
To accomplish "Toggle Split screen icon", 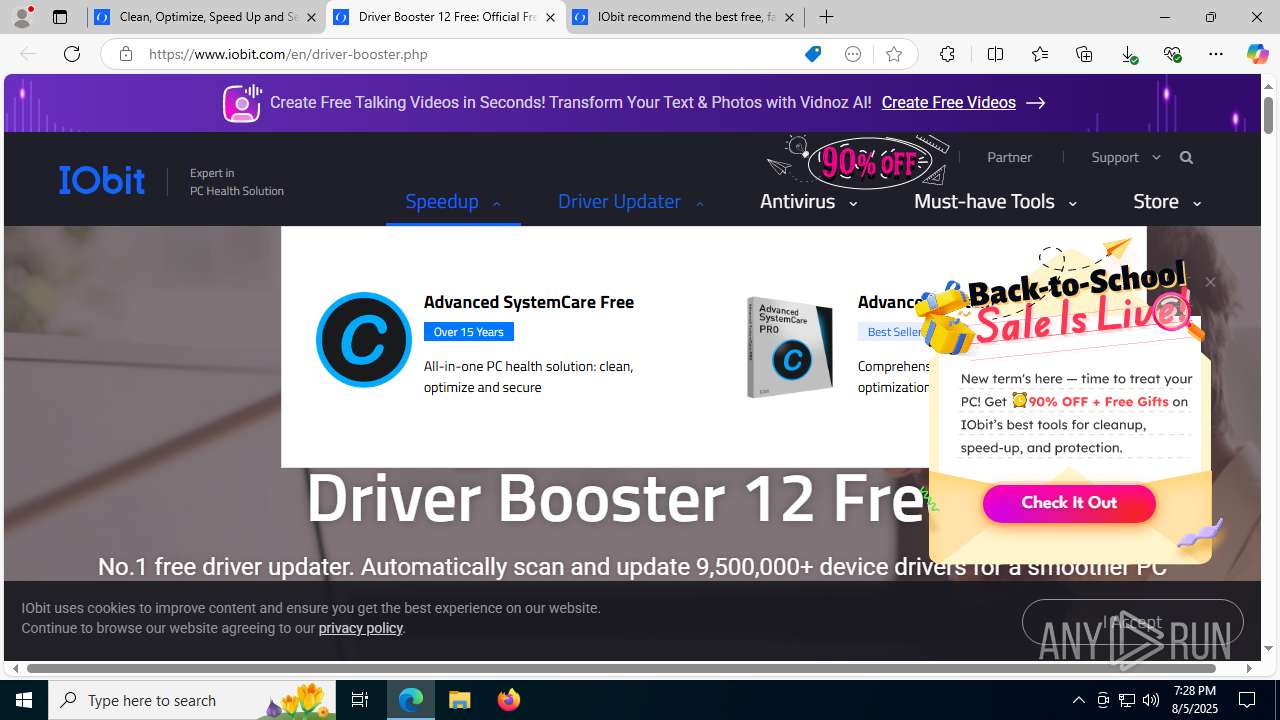I will click(995, 54).
